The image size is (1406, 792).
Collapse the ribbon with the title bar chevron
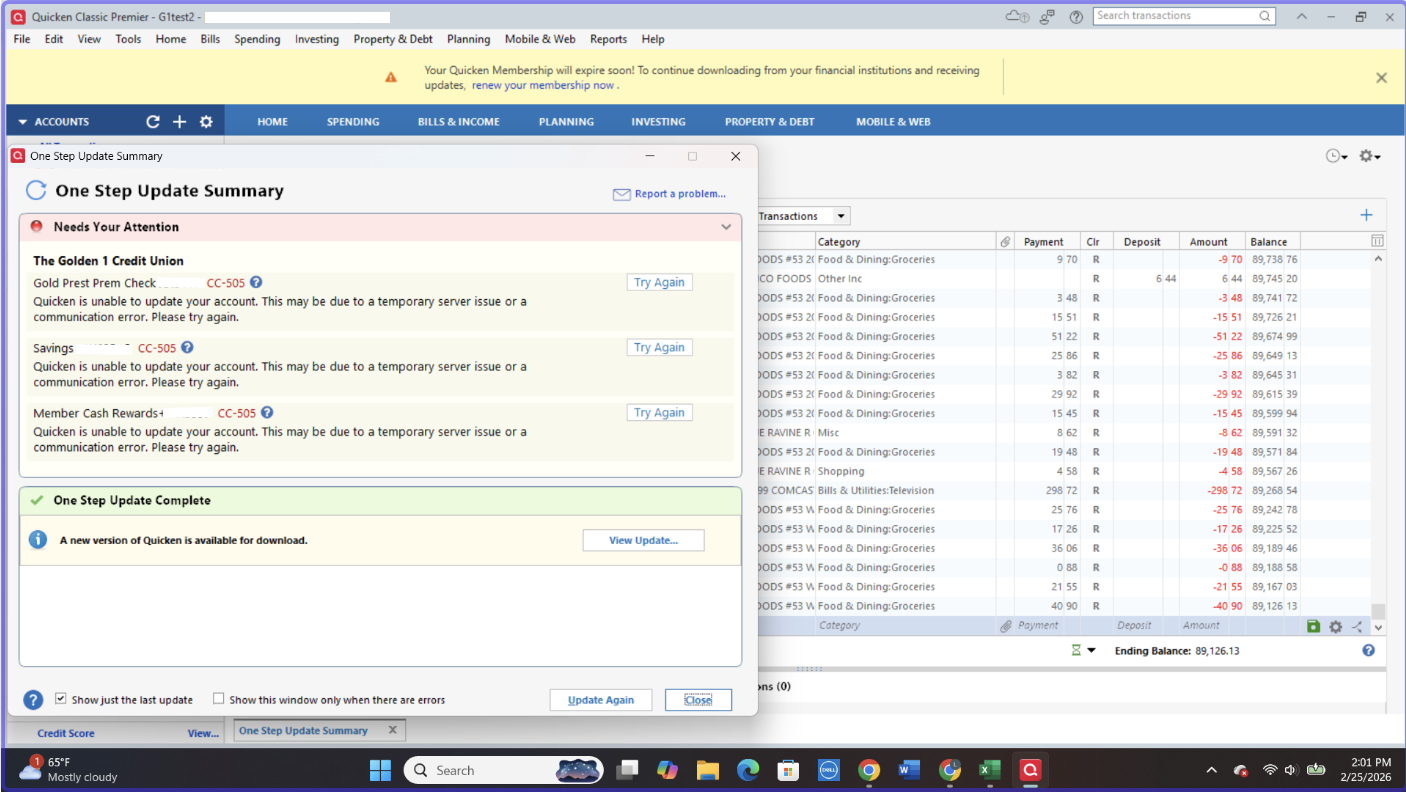1302,16
